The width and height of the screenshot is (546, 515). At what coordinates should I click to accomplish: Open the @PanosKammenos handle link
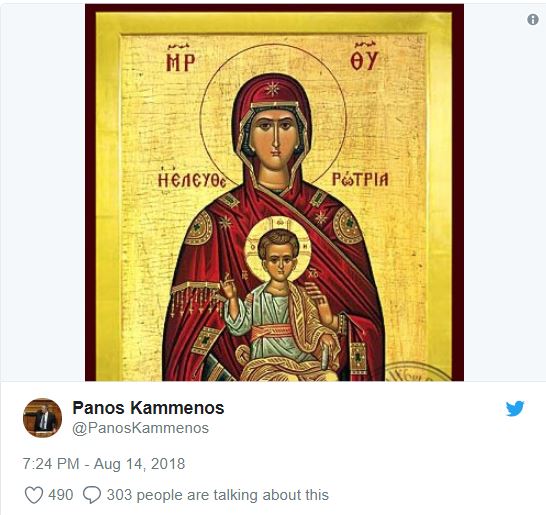140,428
